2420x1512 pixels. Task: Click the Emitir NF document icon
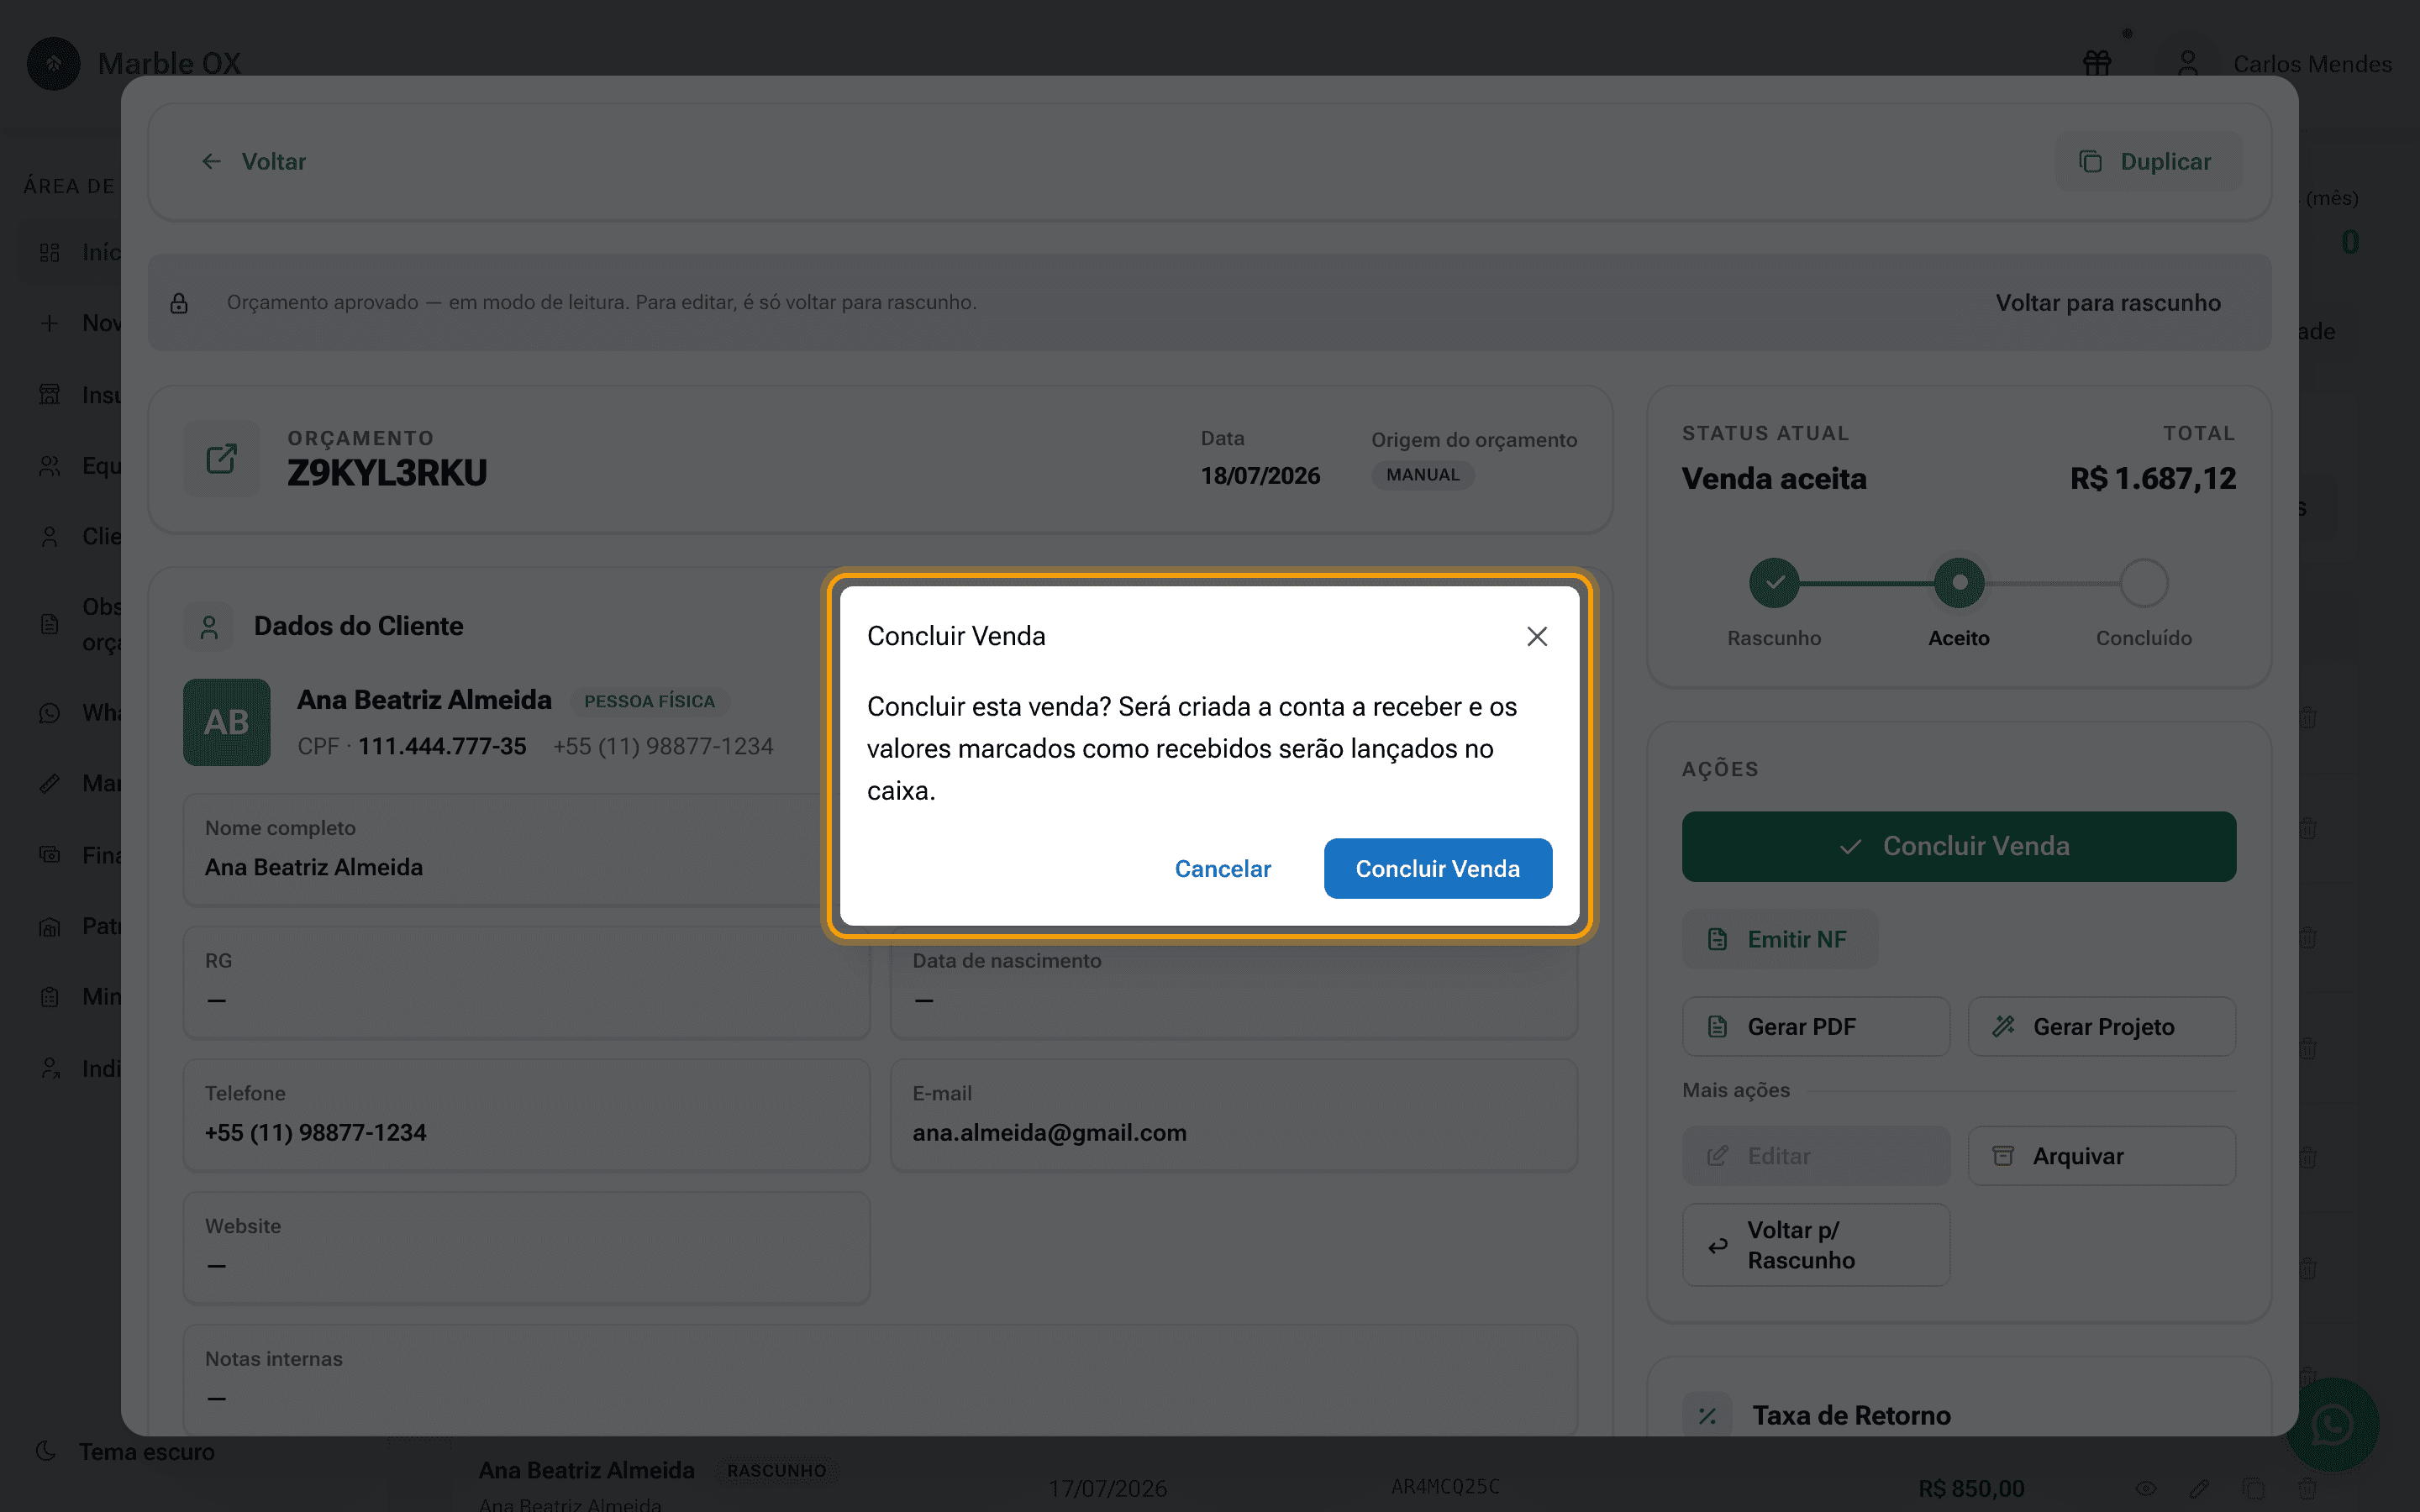tap(1717, 939)
